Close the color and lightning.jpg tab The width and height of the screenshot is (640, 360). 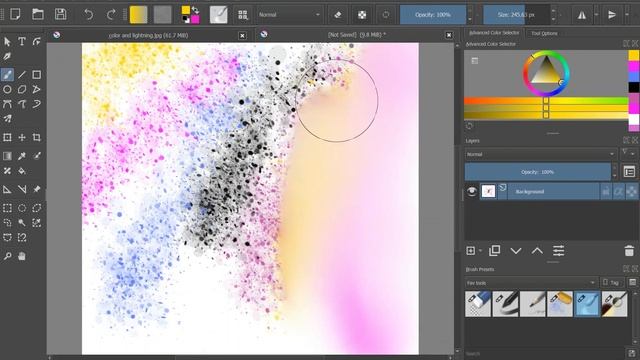coord(242,36)
